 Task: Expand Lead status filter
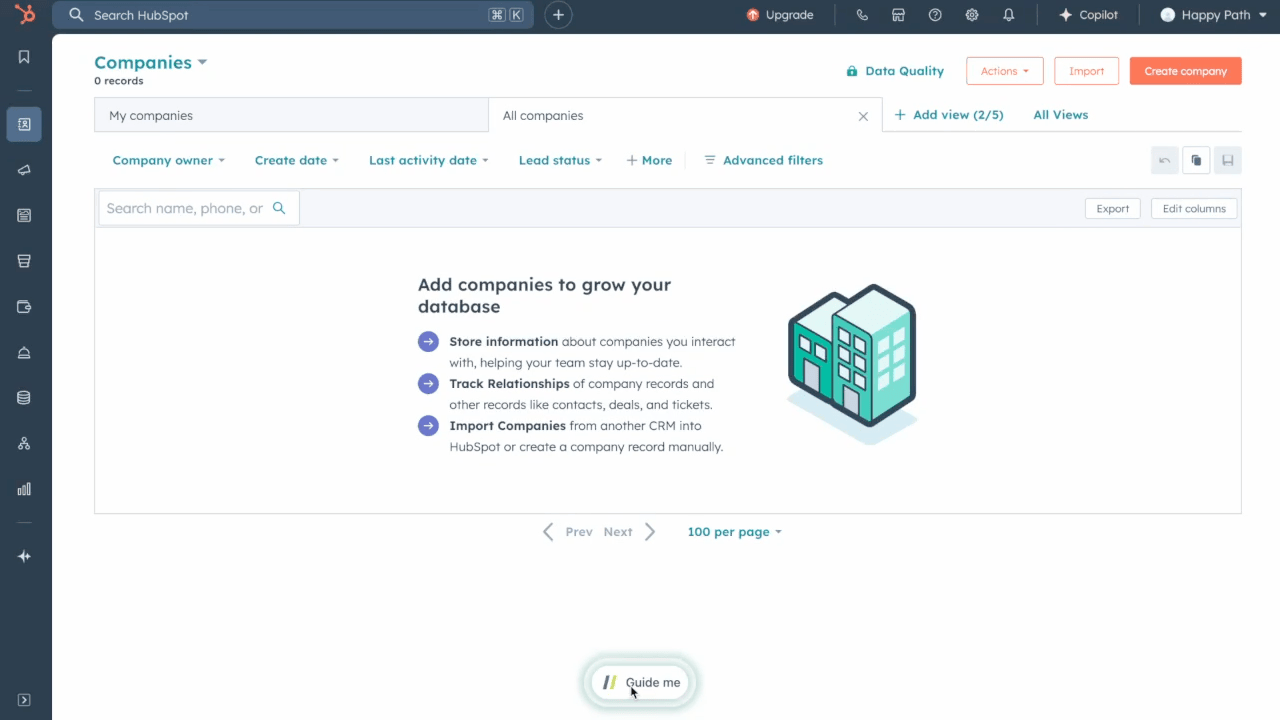click(x=561, y=160)
